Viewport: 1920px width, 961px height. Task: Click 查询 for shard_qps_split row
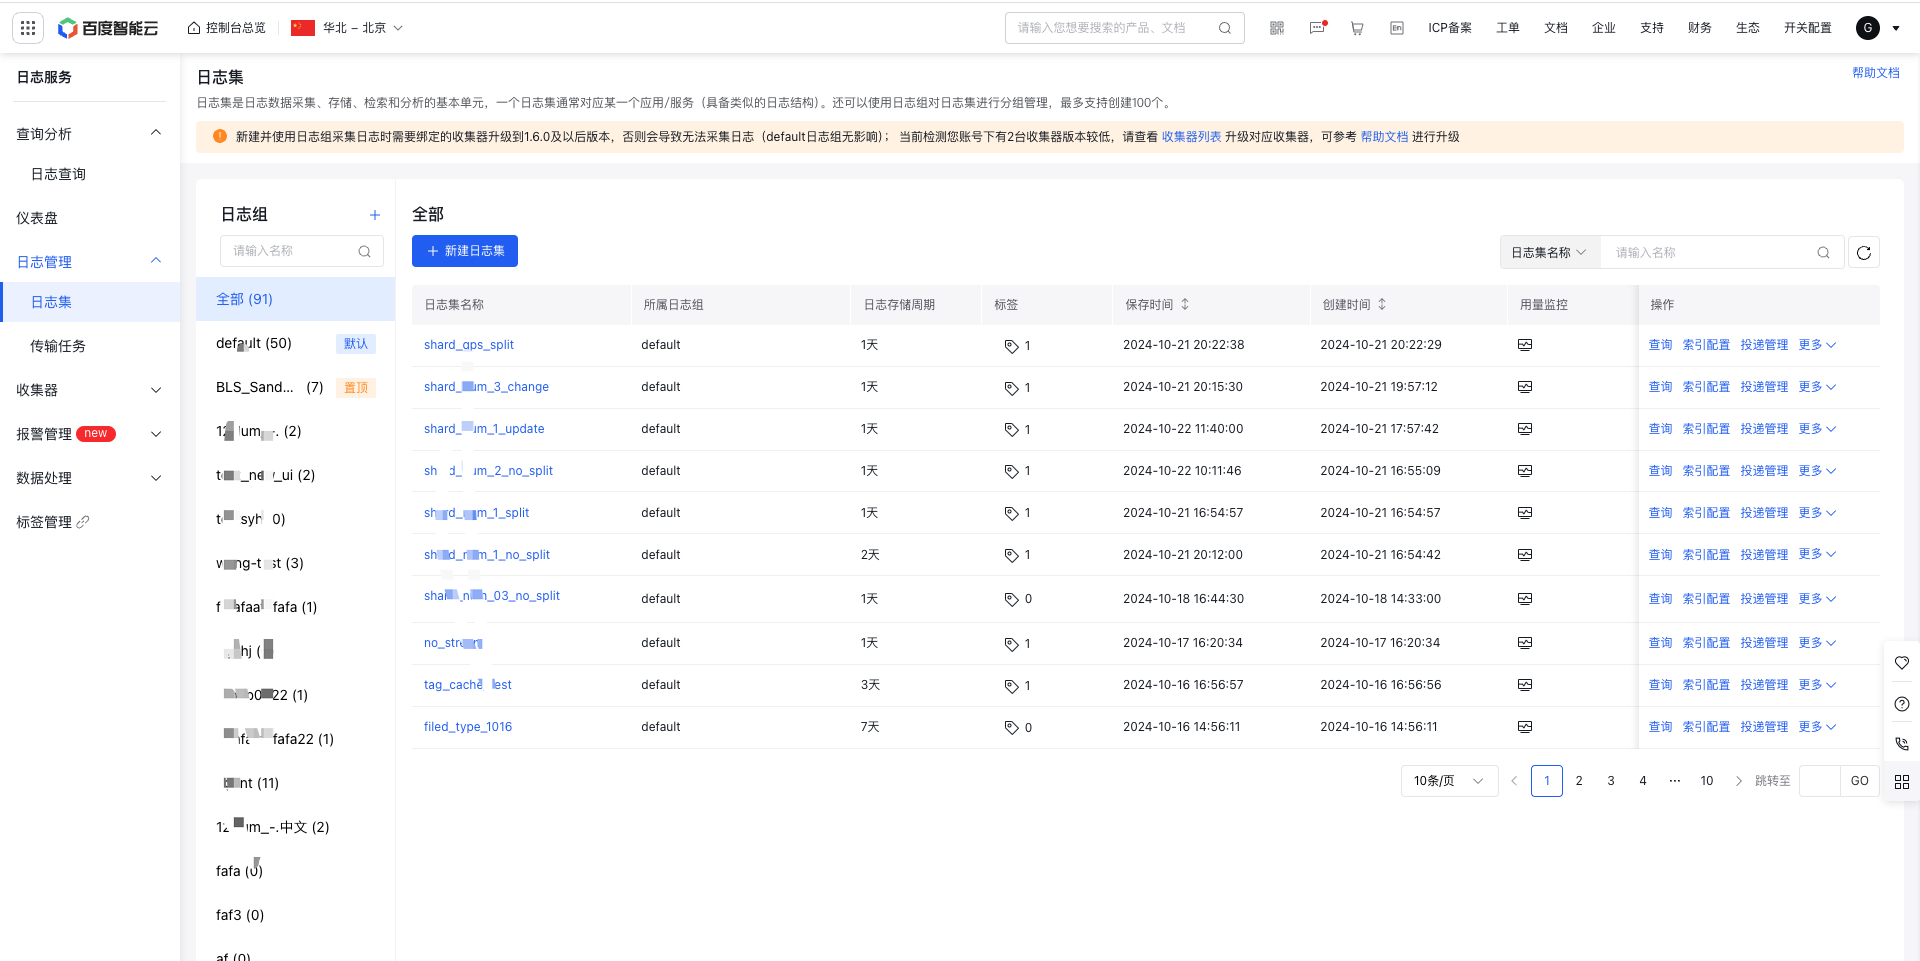coord(1660,345)
